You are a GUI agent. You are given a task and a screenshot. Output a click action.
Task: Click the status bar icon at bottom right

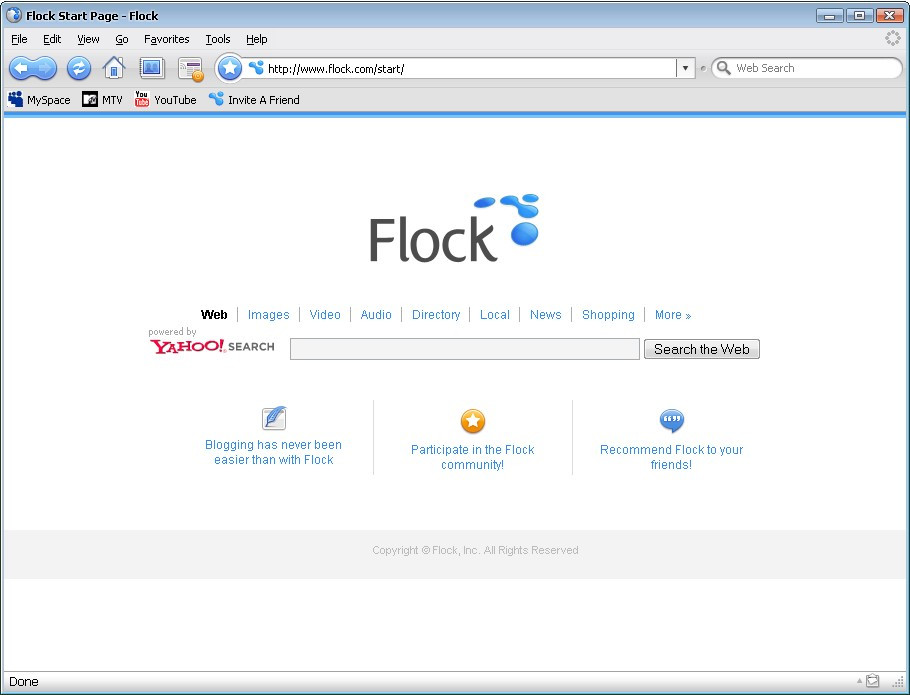[872, 680]
